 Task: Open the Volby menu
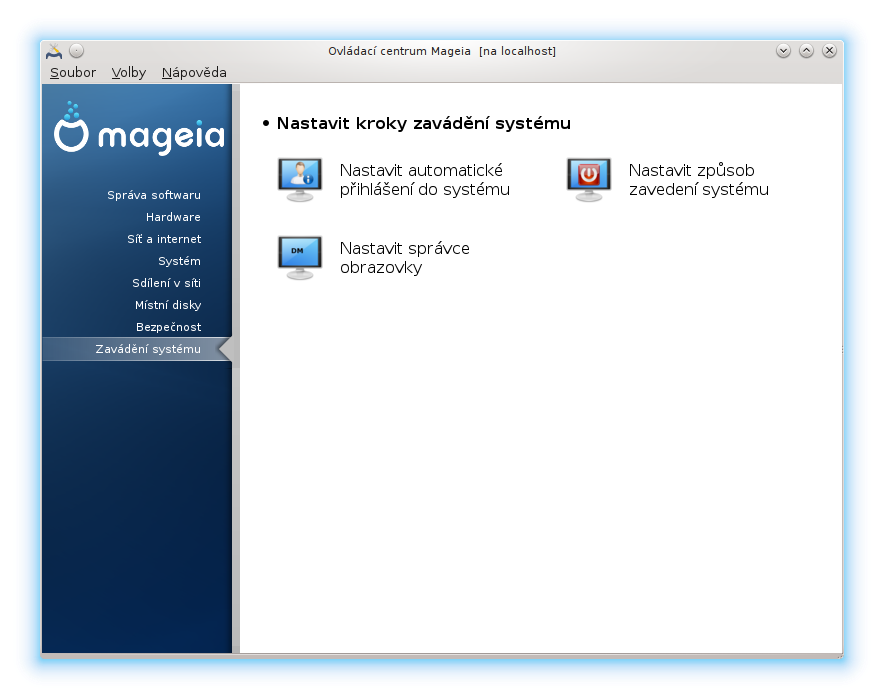129,73
